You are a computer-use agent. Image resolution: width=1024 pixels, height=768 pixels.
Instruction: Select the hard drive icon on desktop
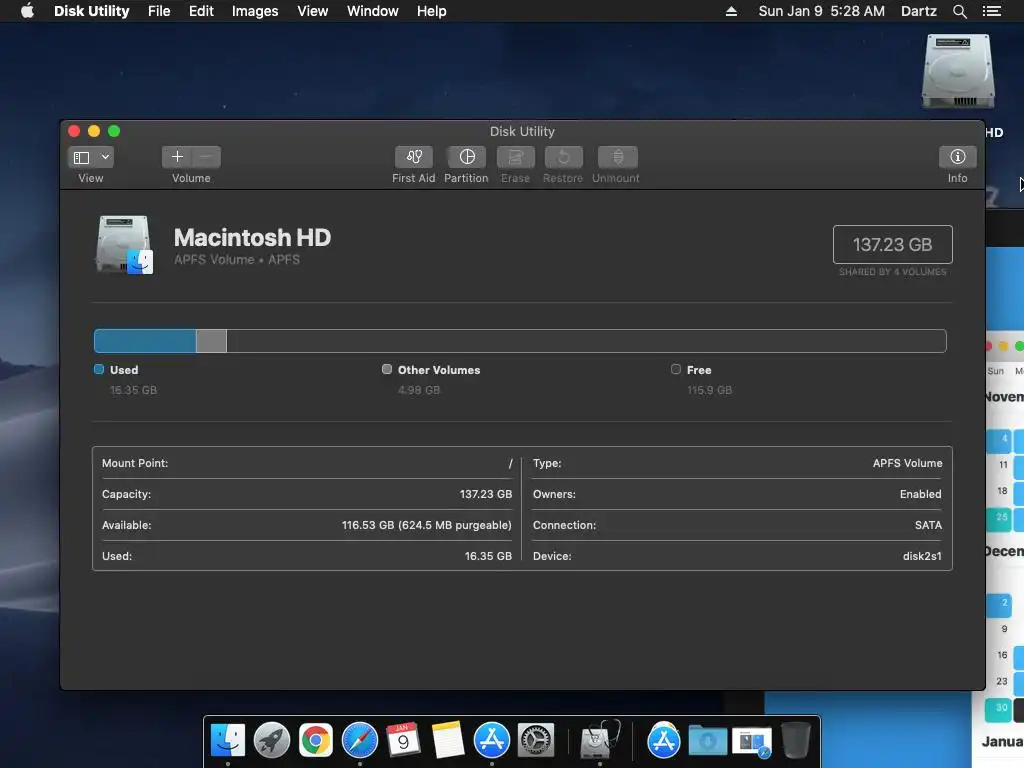[x=957, y=72]
